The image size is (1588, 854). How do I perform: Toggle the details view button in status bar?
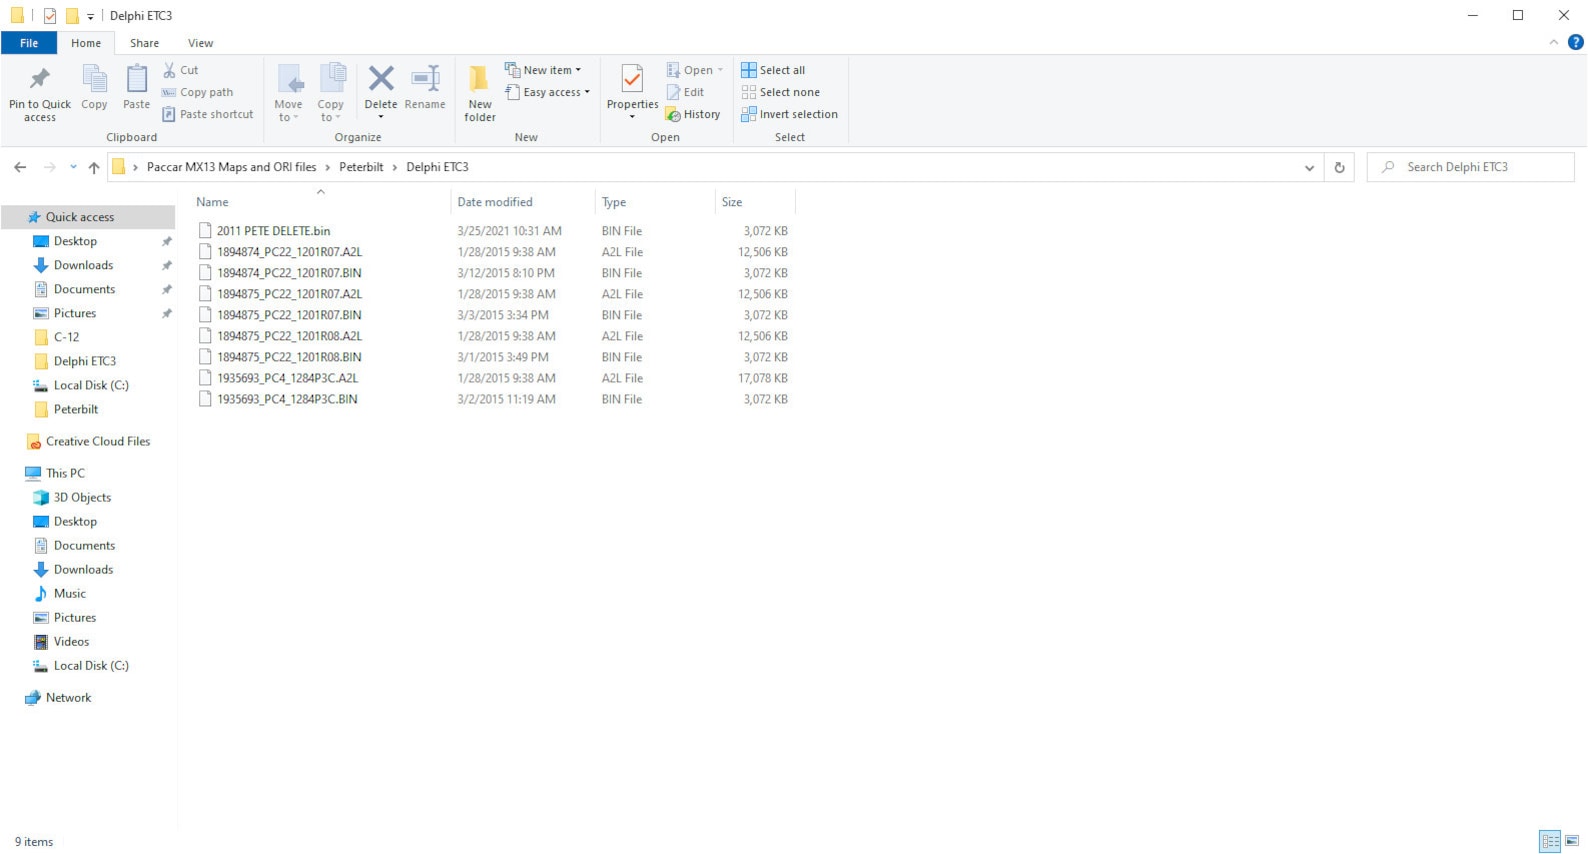pos(1549,841)
